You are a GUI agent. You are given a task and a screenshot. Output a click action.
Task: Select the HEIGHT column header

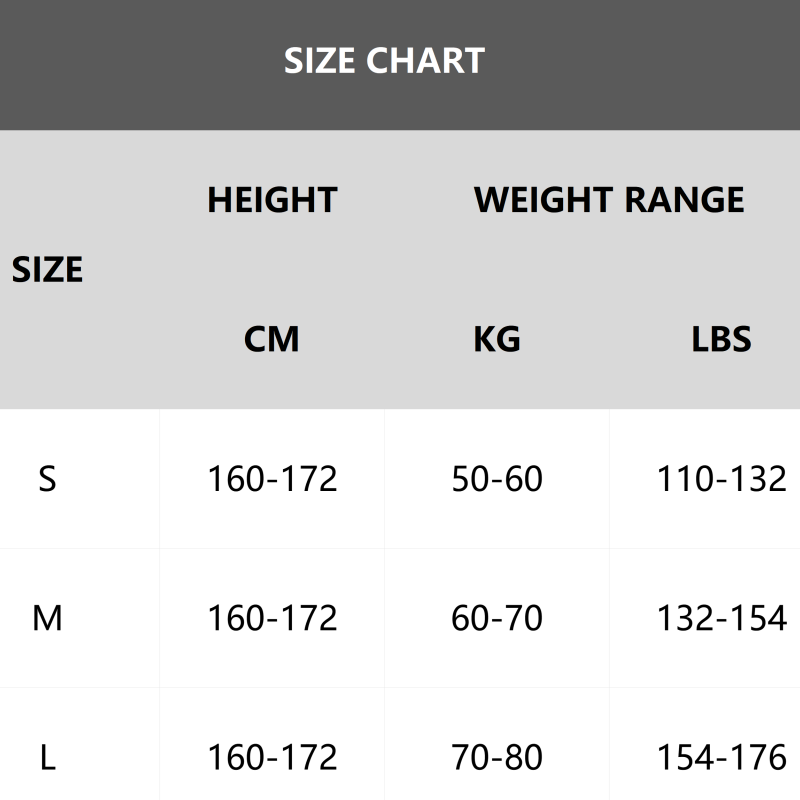(x=272, y=200)
